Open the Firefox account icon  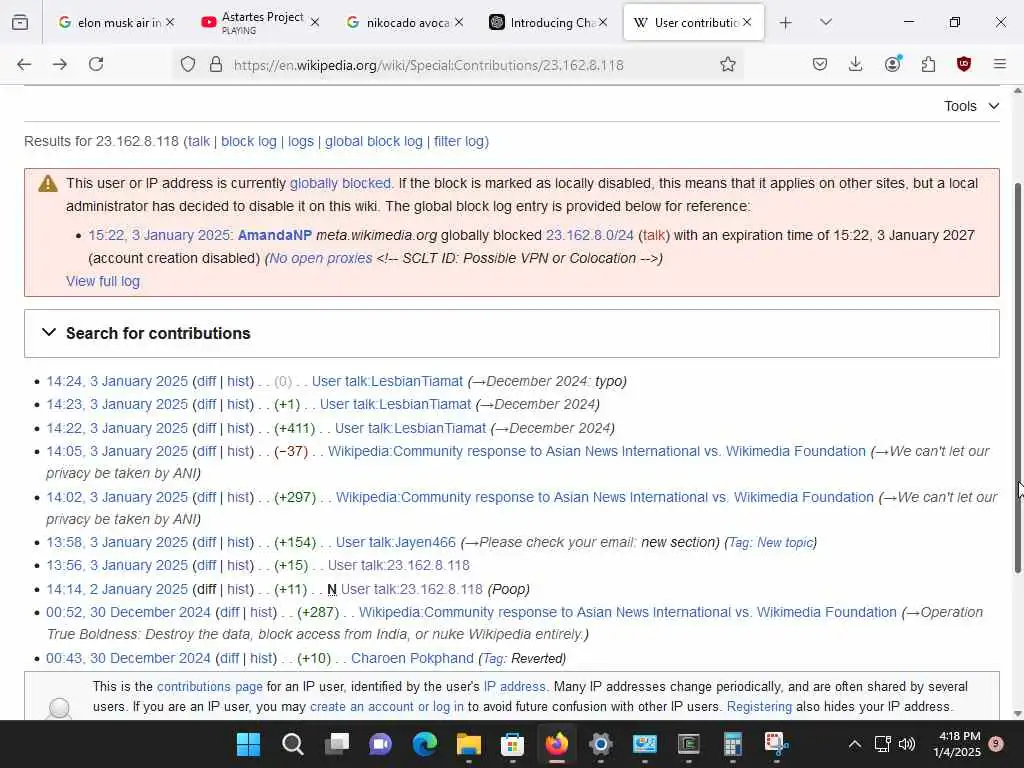[x=893, y=63]
